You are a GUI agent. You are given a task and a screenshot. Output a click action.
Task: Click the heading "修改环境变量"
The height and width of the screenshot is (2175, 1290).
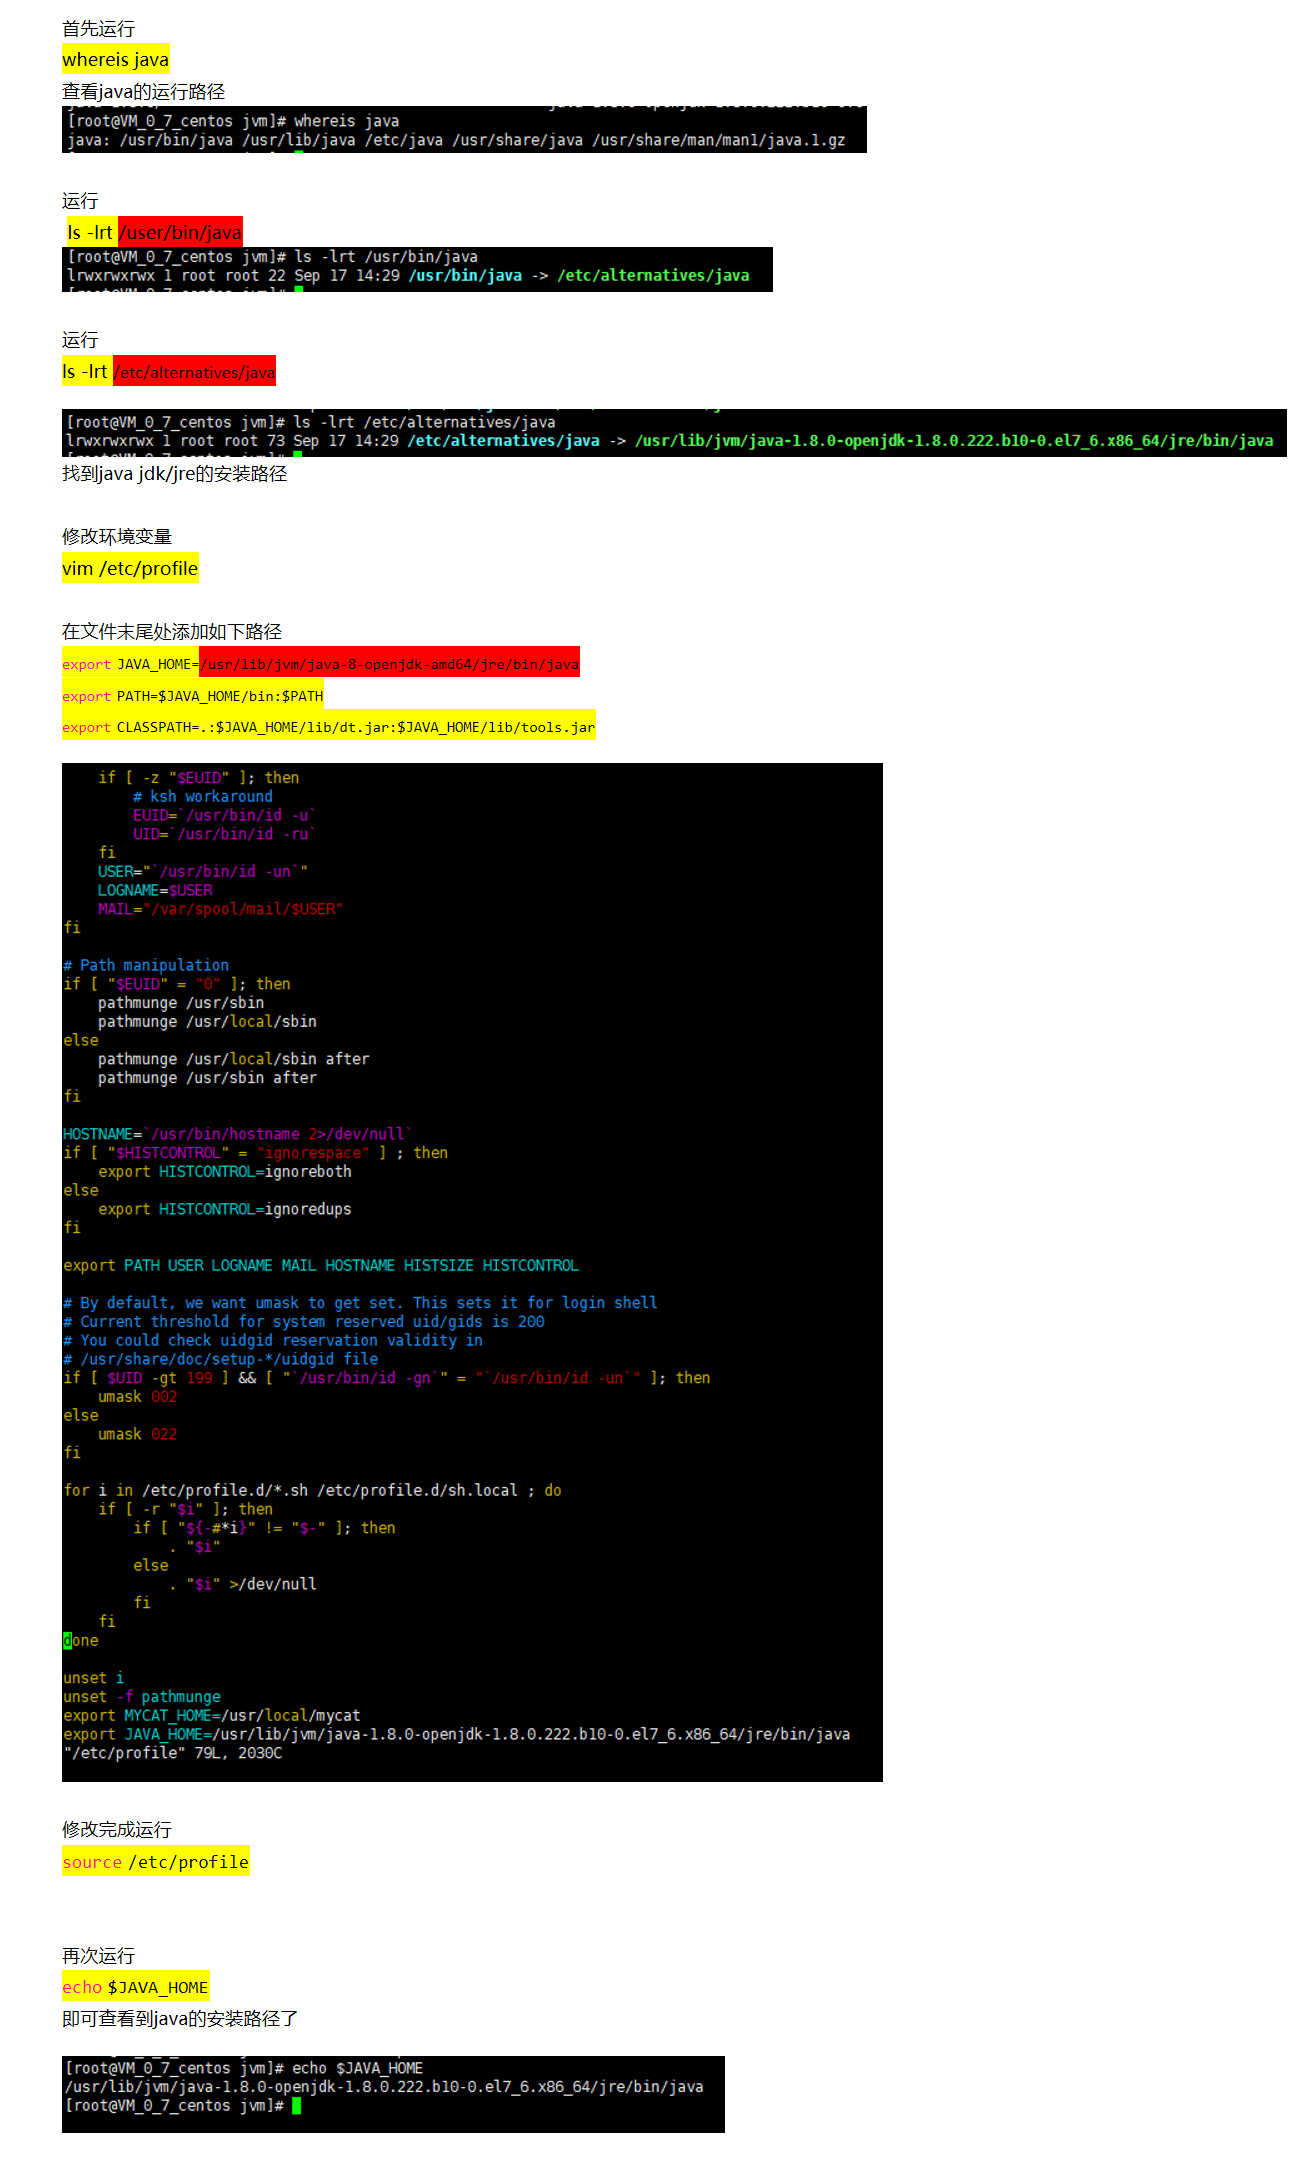click(x=117, y=536)
